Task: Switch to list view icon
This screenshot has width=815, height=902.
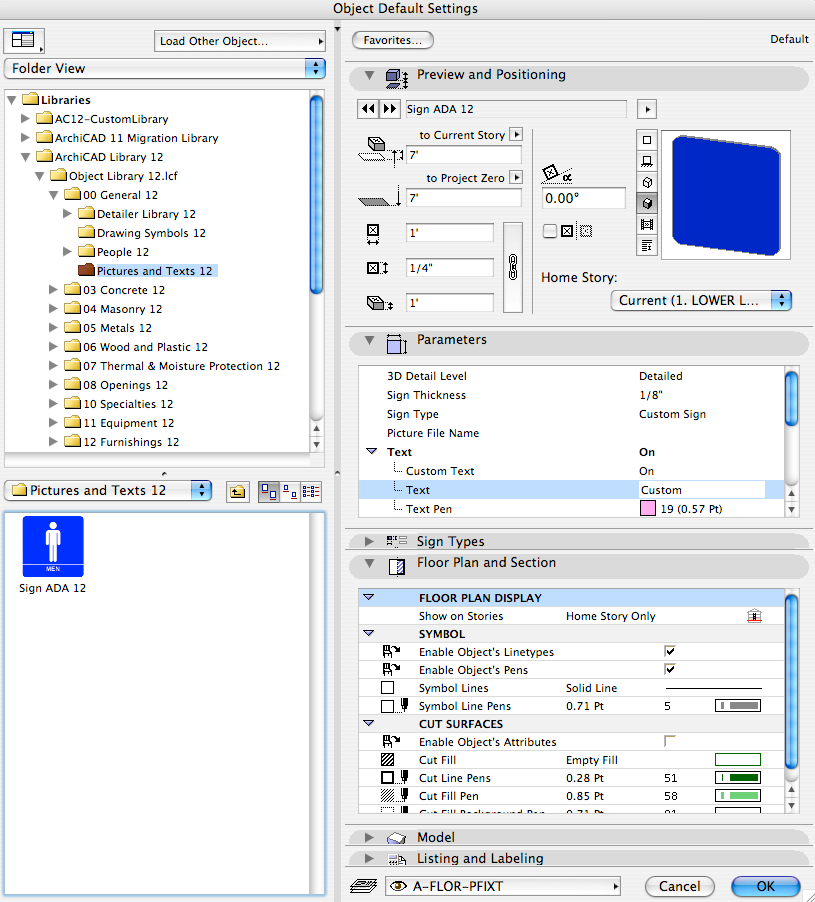Action: (x=311, y=492)
